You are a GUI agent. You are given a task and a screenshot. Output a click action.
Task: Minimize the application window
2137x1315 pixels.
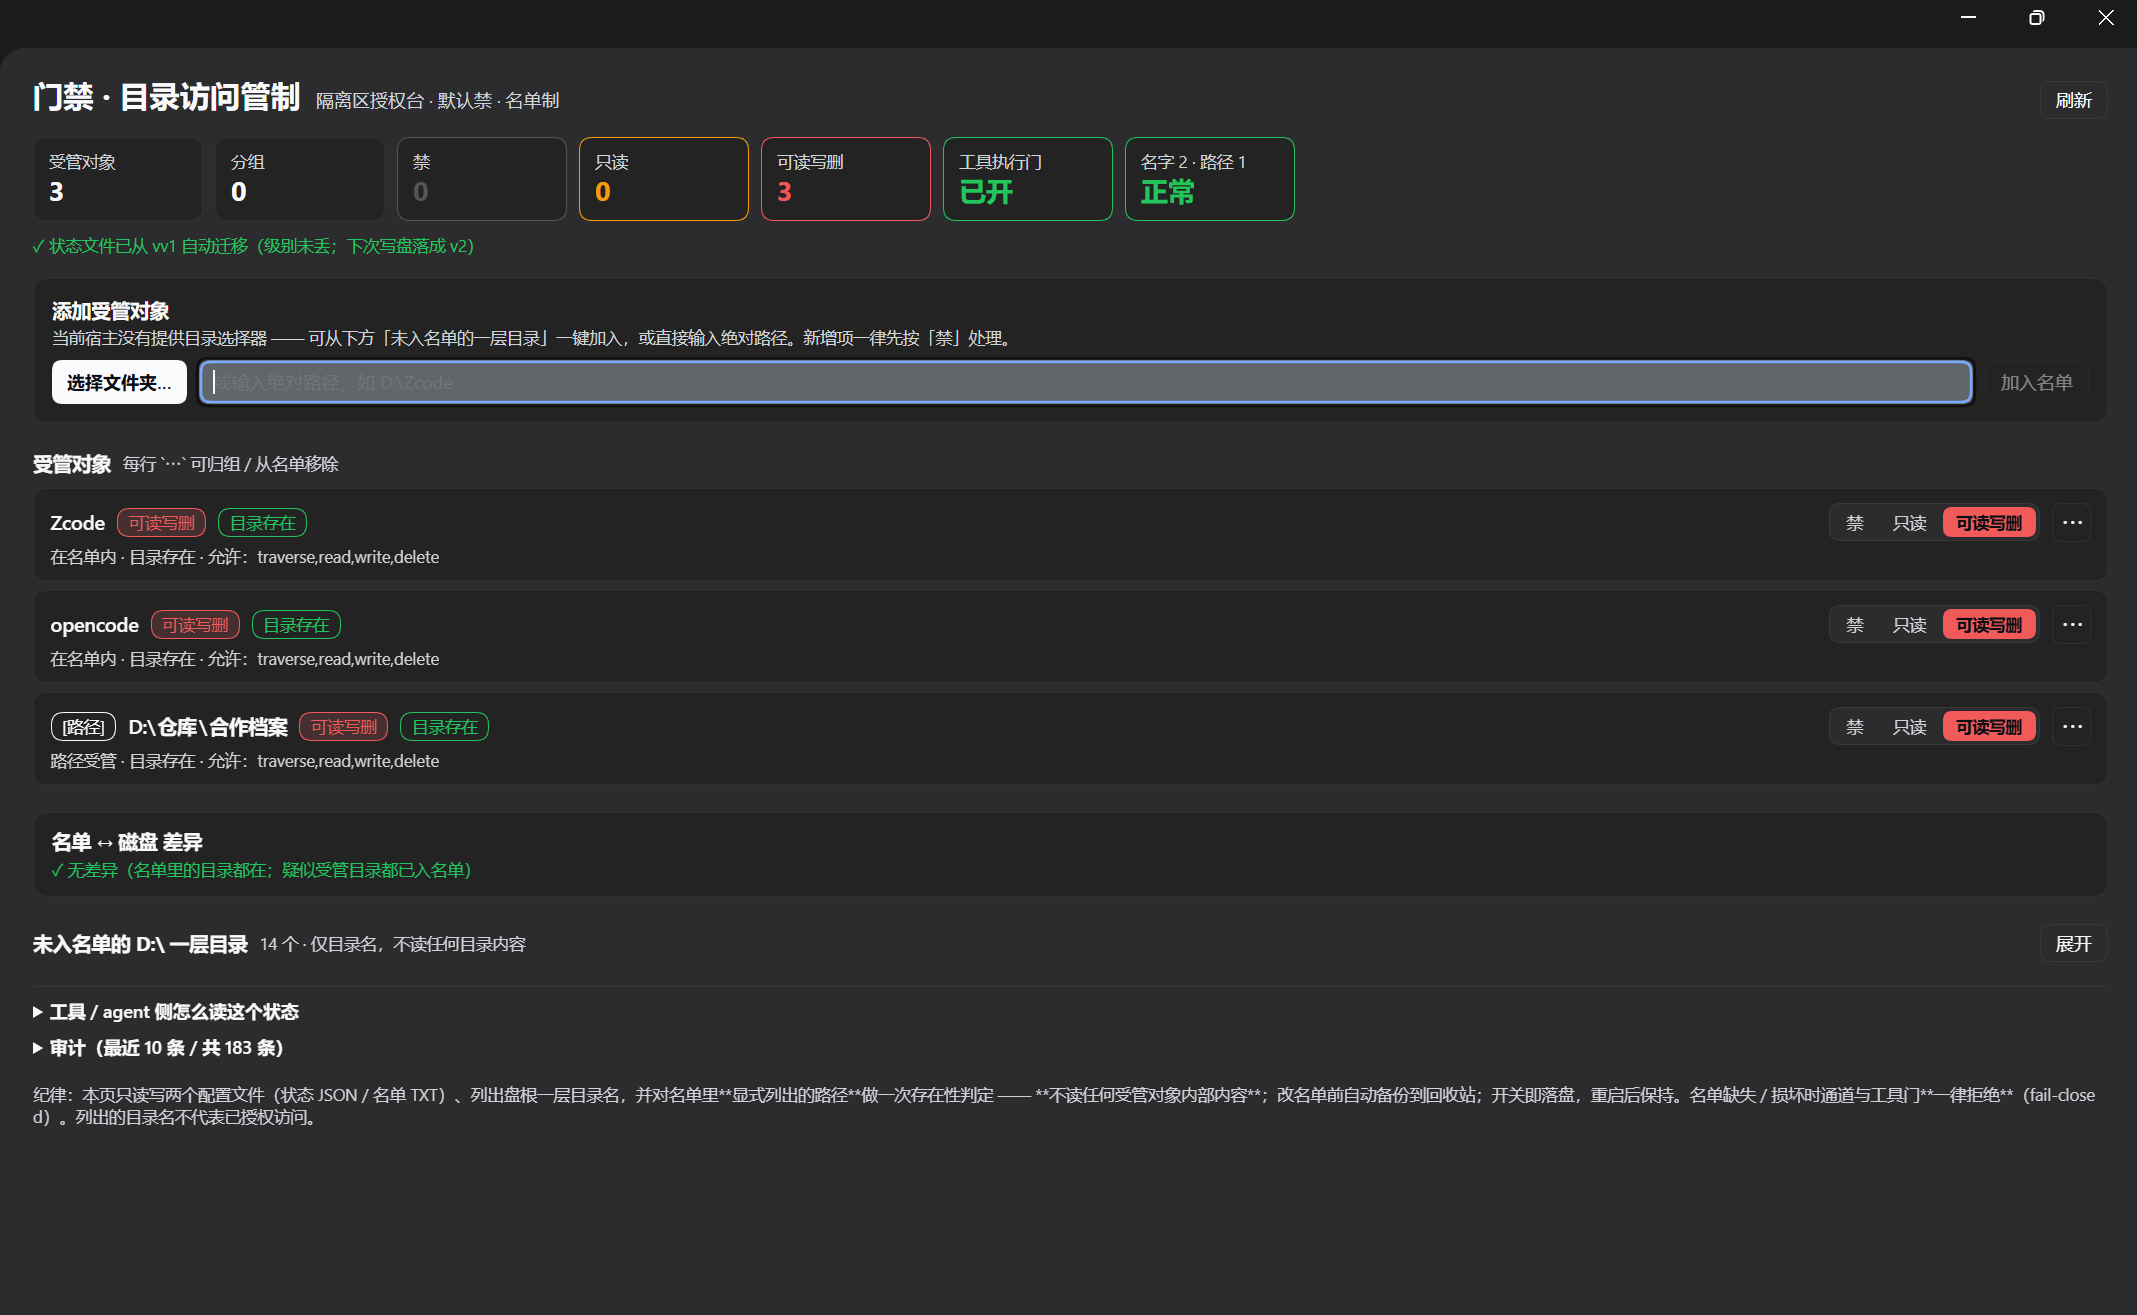pyautogui.click(x=1968, y=18)
